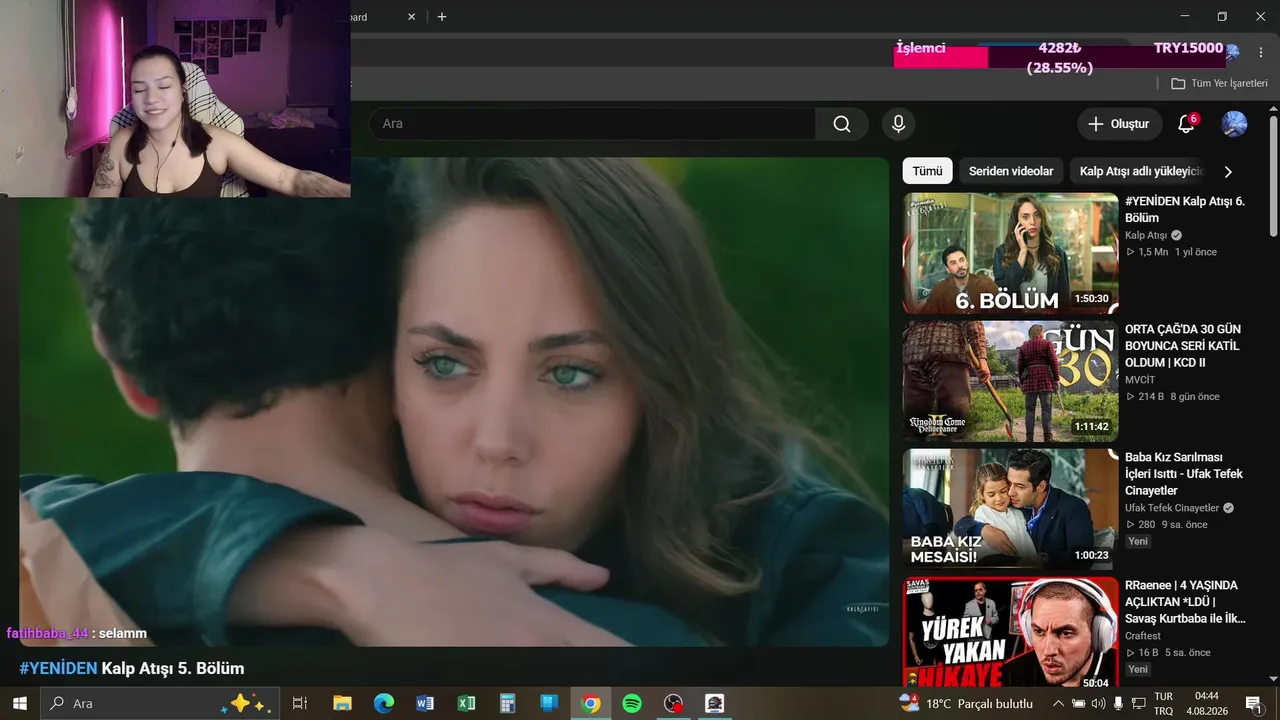Switch keyboard language TUR TRQ
Screen dimensions: 1280x720
point(1164,703)
